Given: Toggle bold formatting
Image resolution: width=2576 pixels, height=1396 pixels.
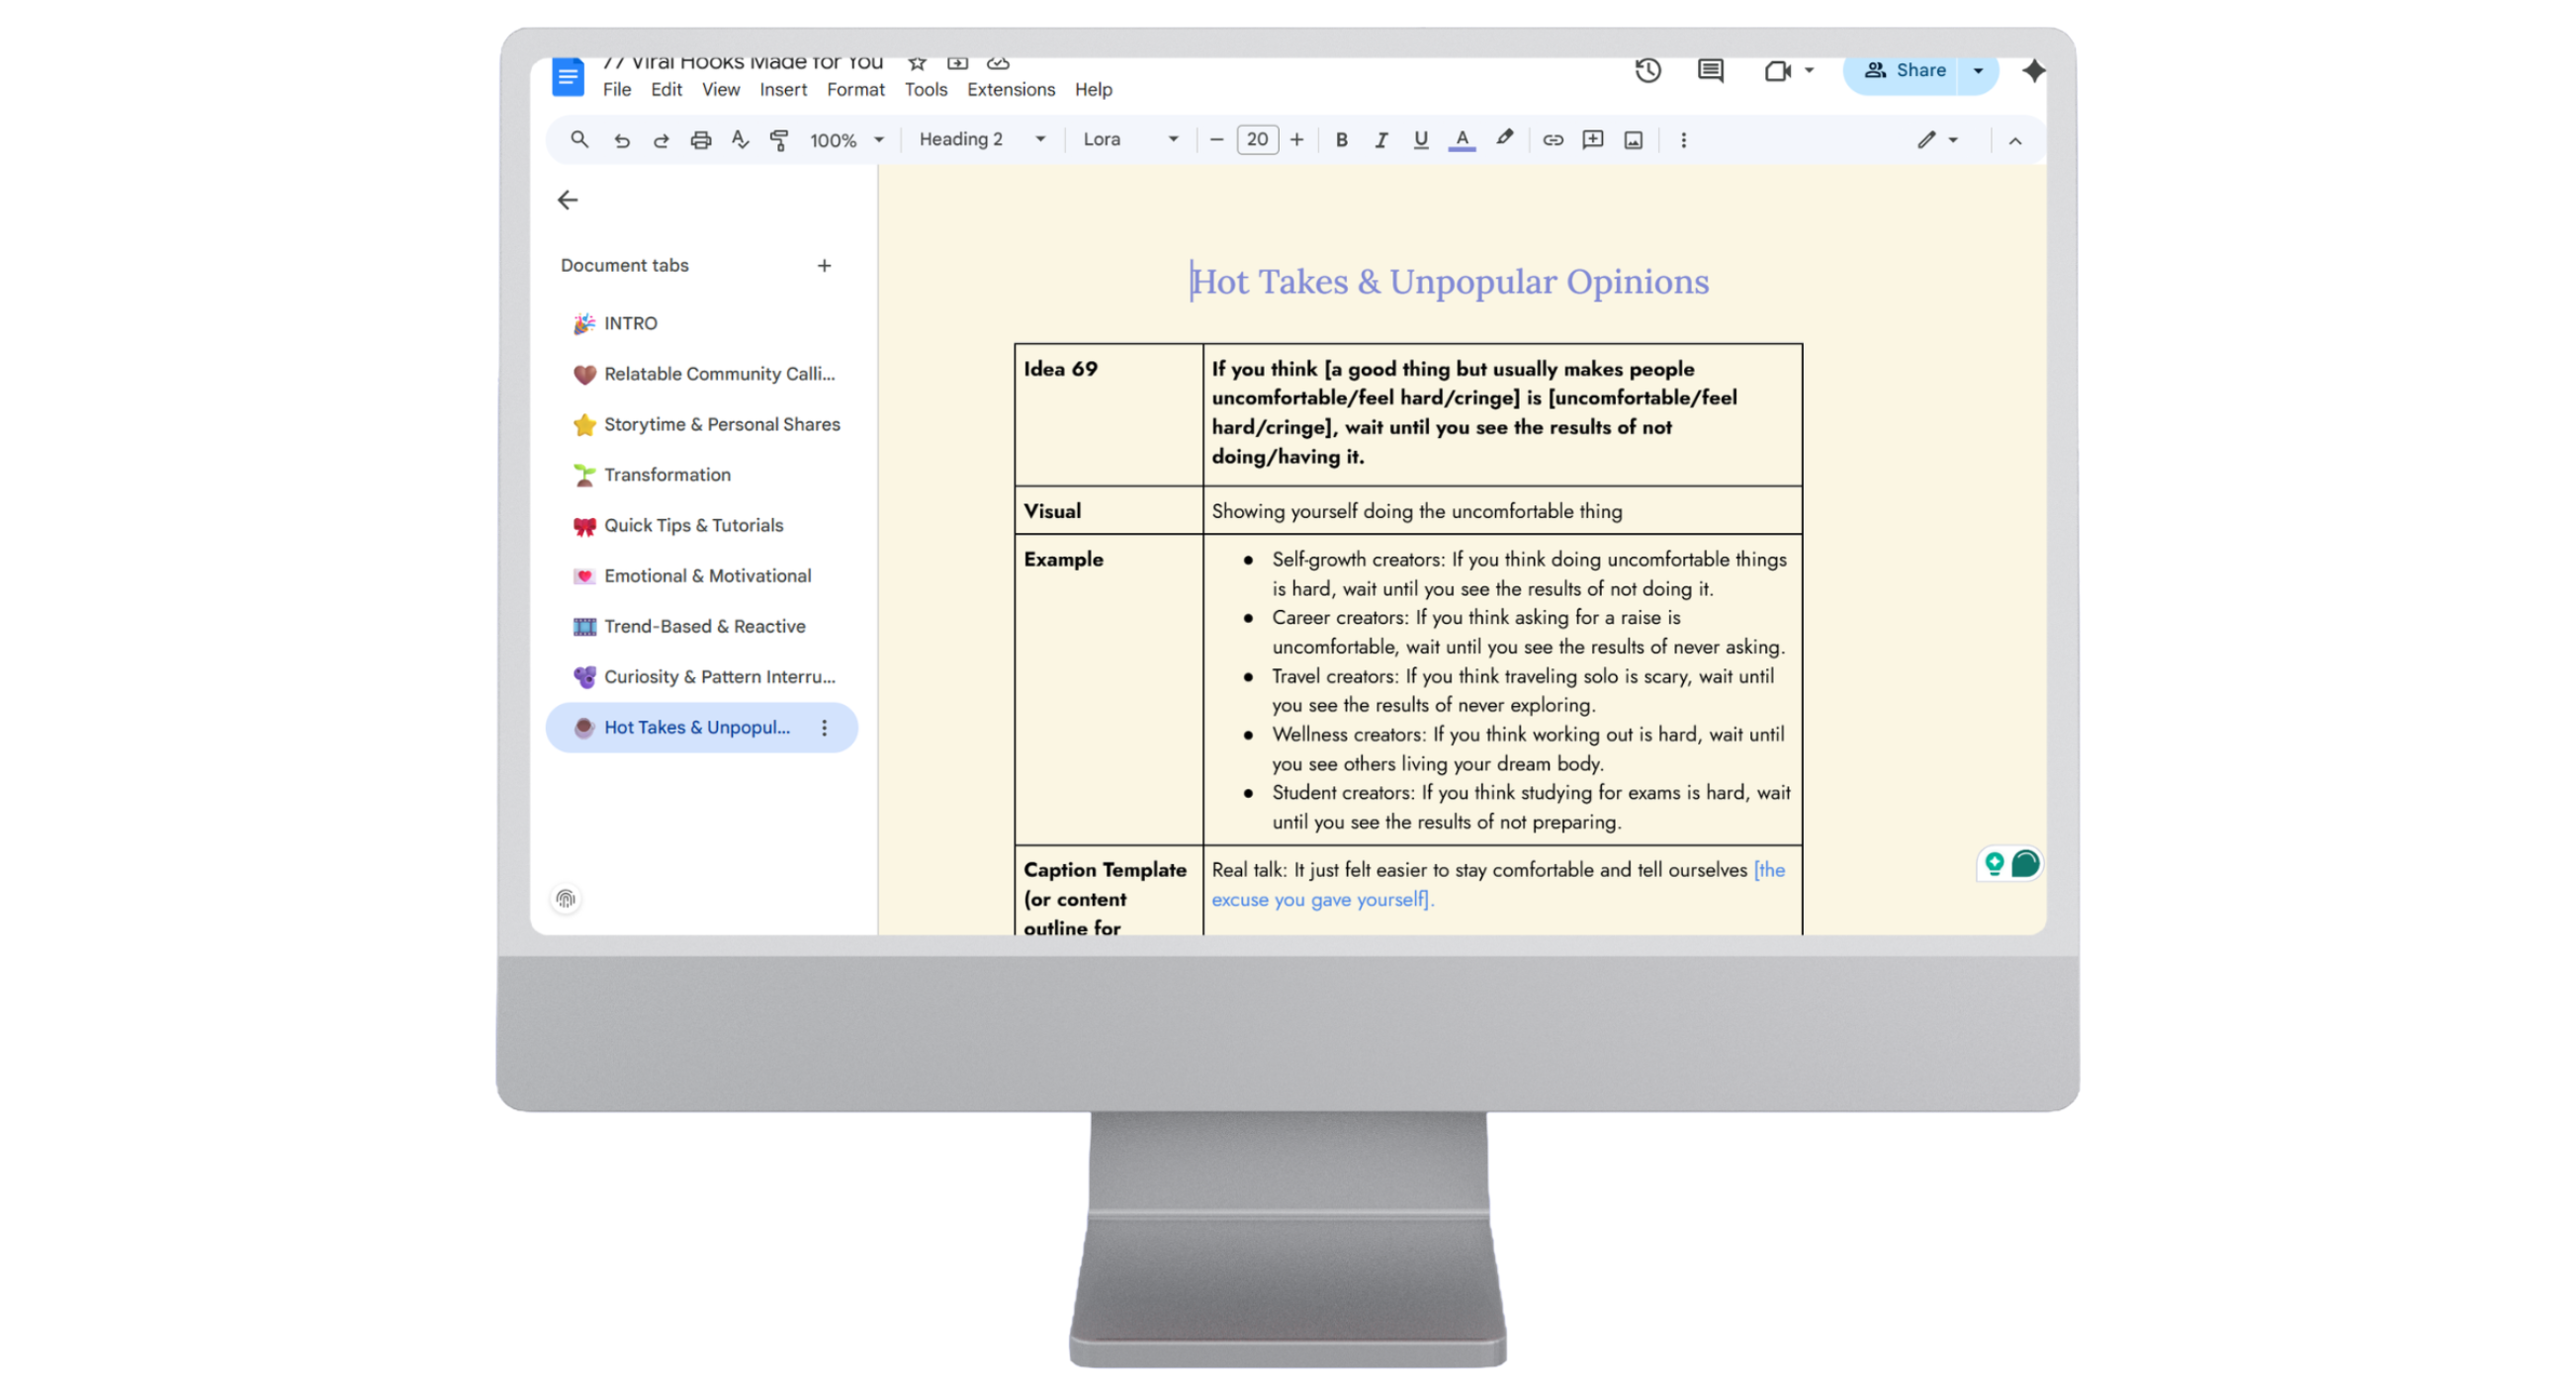Looking at the screenshot, I should click(x=1342, y=140).
